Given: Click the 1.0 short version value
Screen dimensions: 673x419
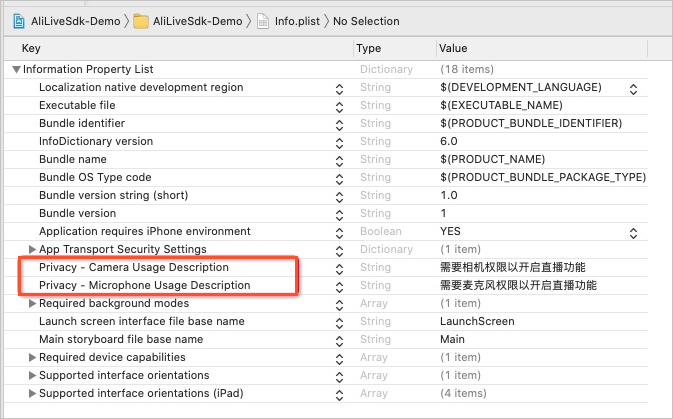Looking at the screenshot, I should (449, 195).
